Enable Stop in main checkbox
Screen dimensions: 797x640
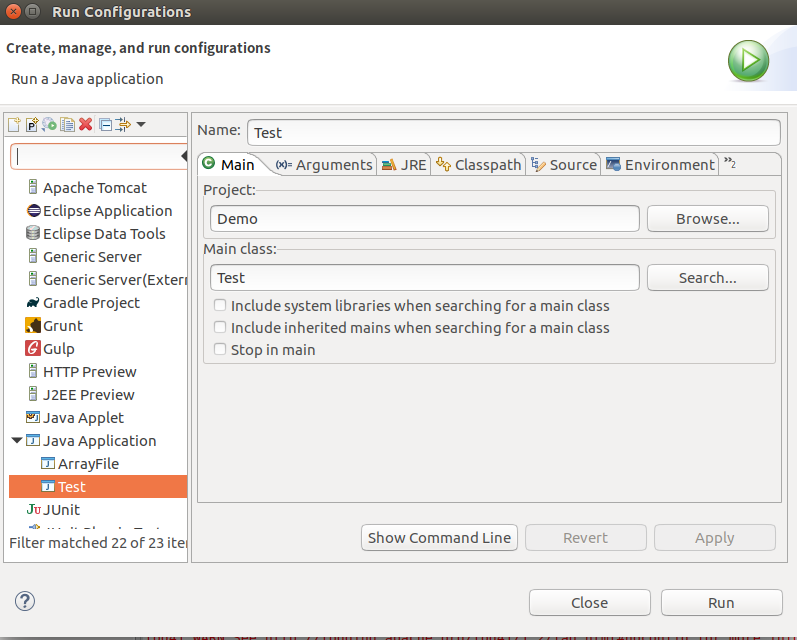click(220, 349)
